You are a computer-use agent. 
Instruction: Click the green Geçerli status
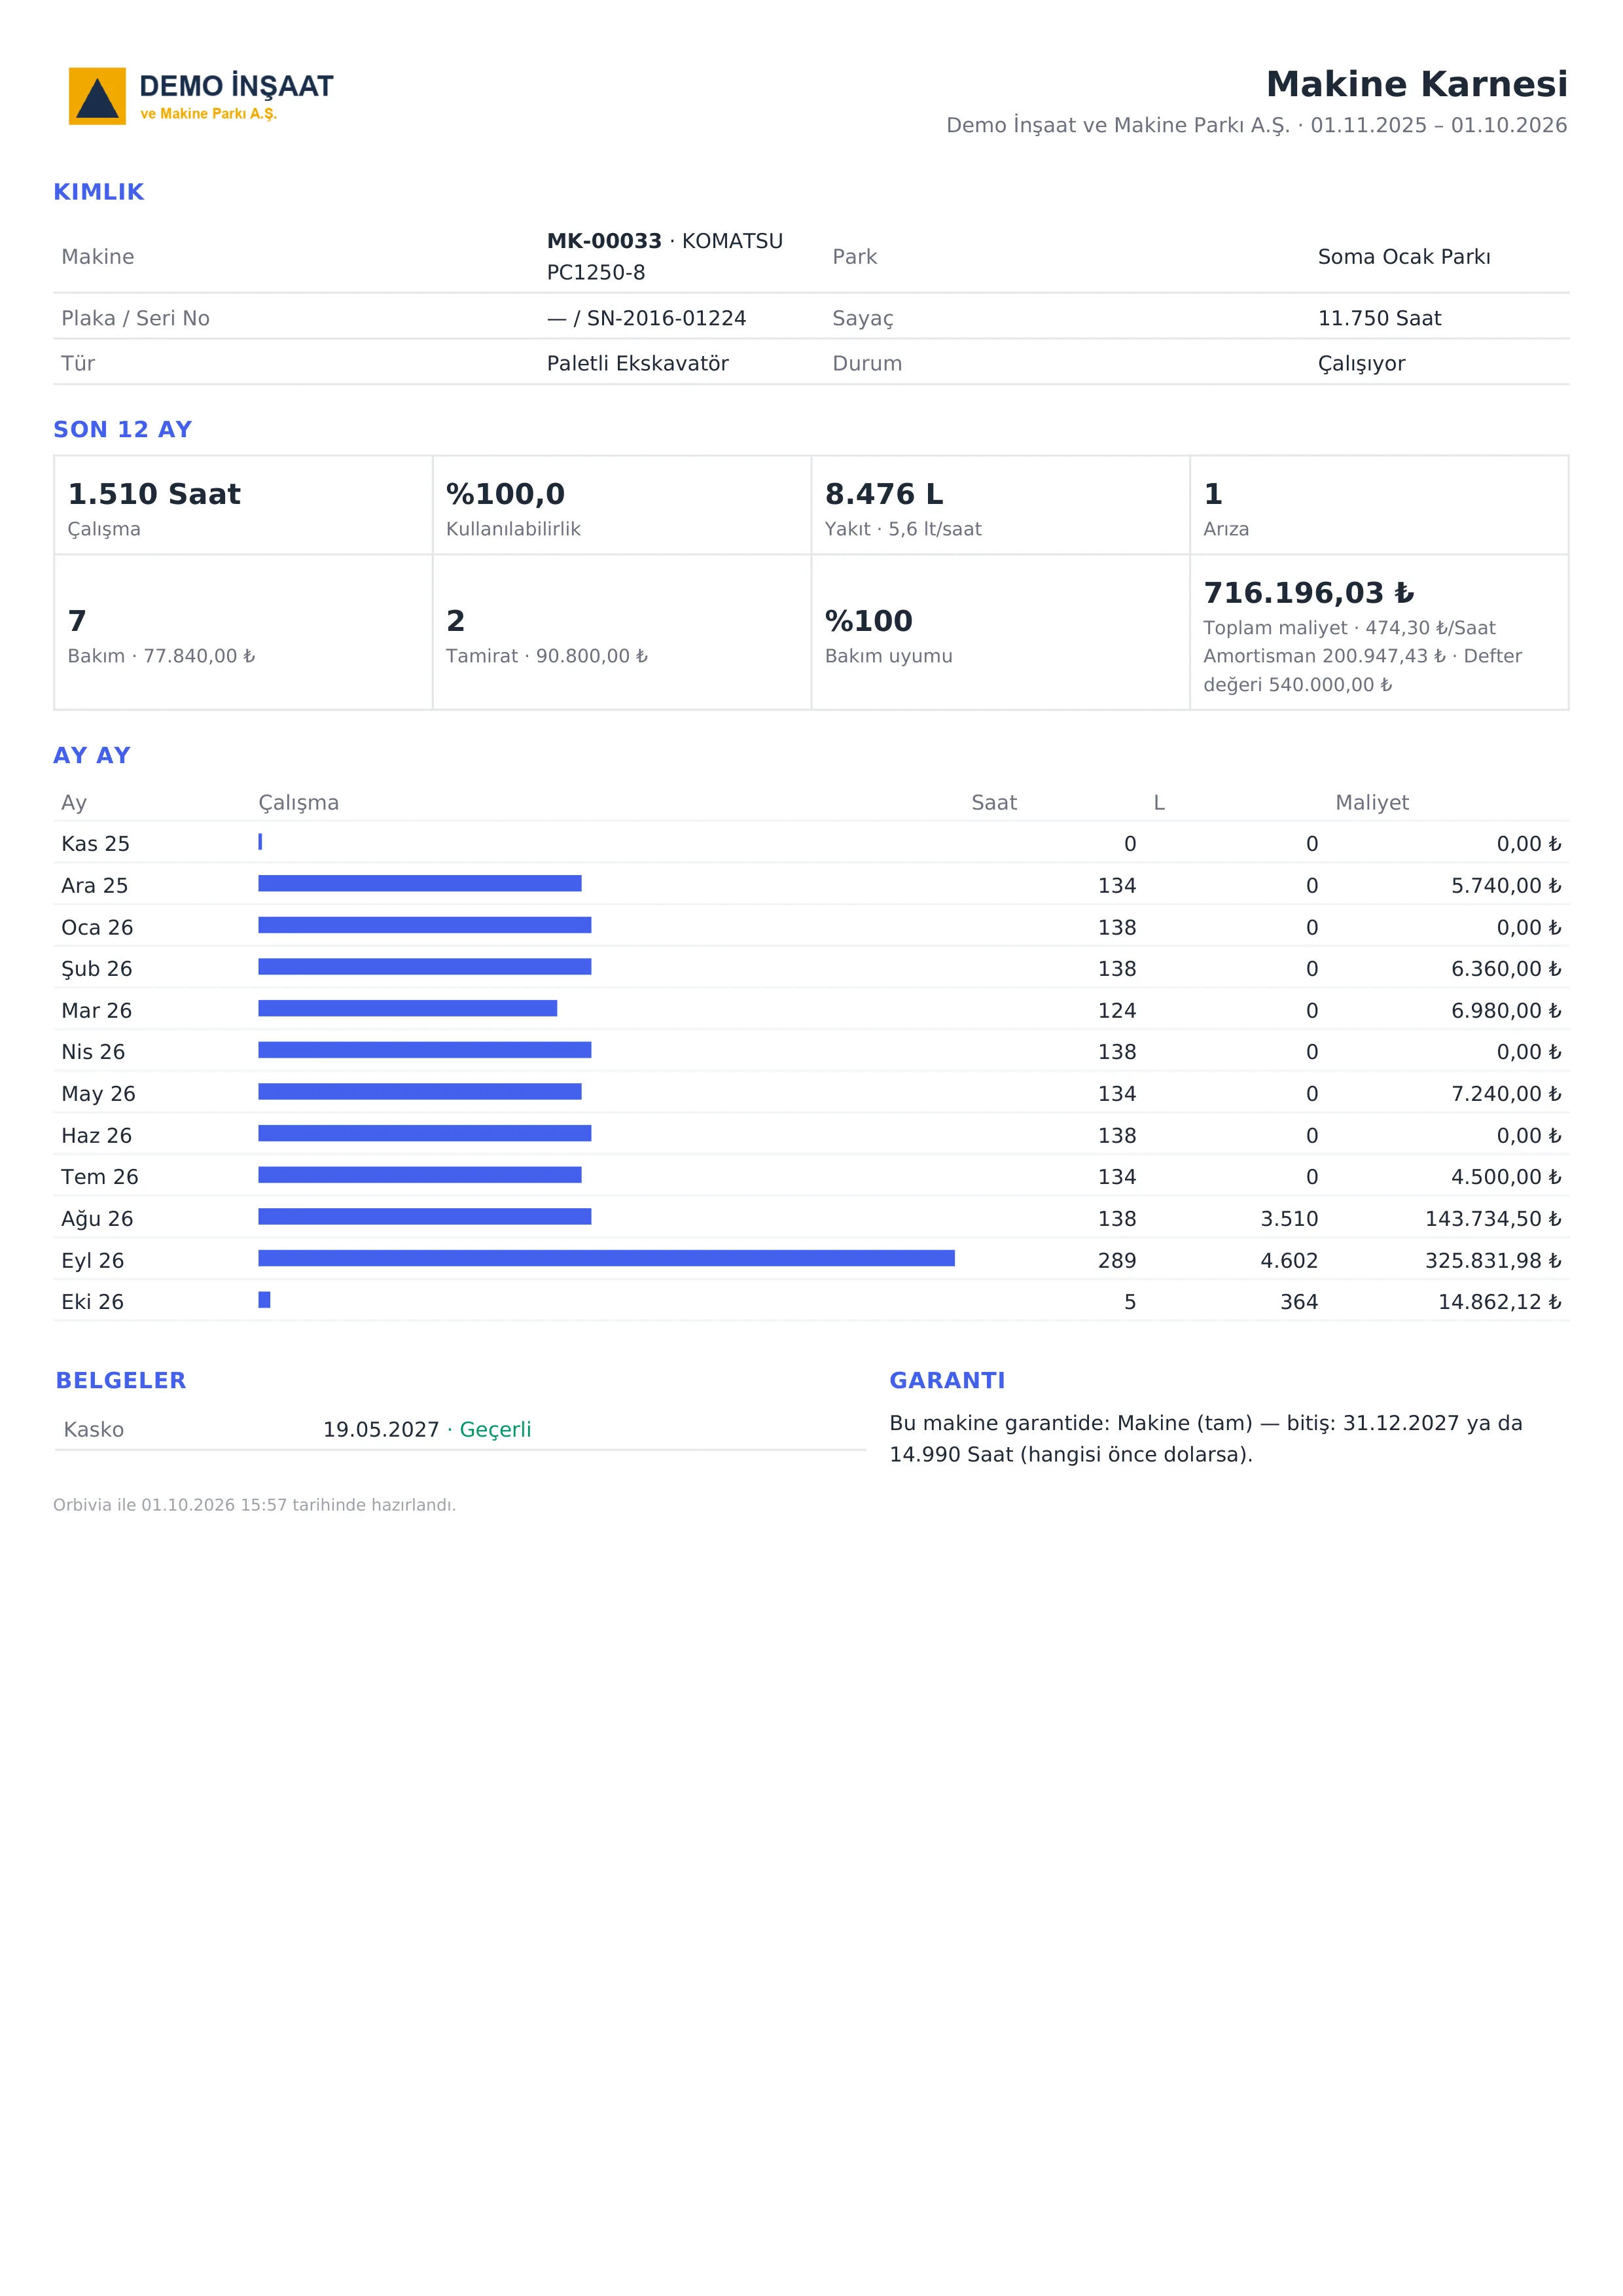[495, 1430]
